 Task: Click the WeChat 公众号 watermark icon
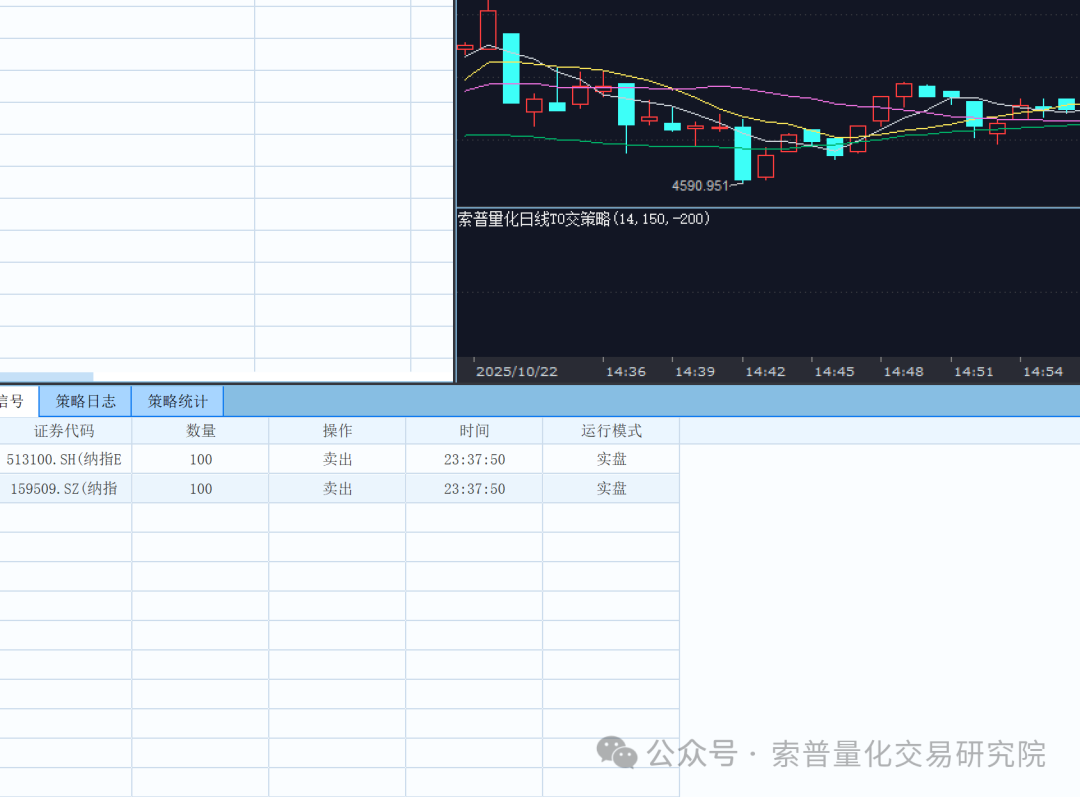(x=619, y=753)
